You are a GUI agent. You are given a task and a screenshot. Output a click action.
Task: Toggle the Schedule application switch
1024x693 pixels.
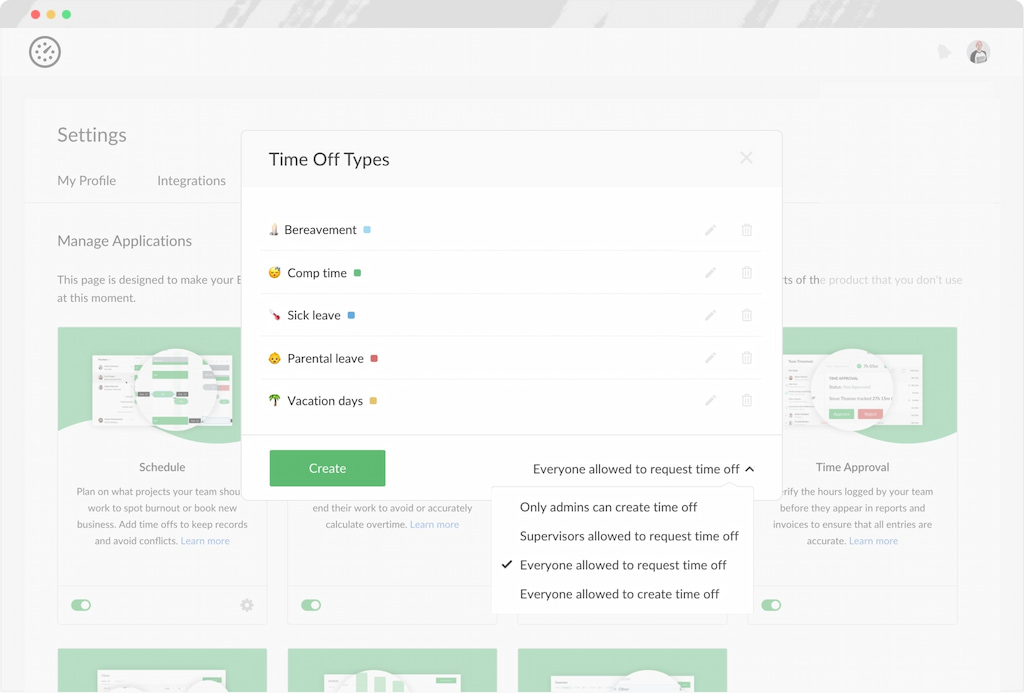pyautogui.click(x=80, y=605)
